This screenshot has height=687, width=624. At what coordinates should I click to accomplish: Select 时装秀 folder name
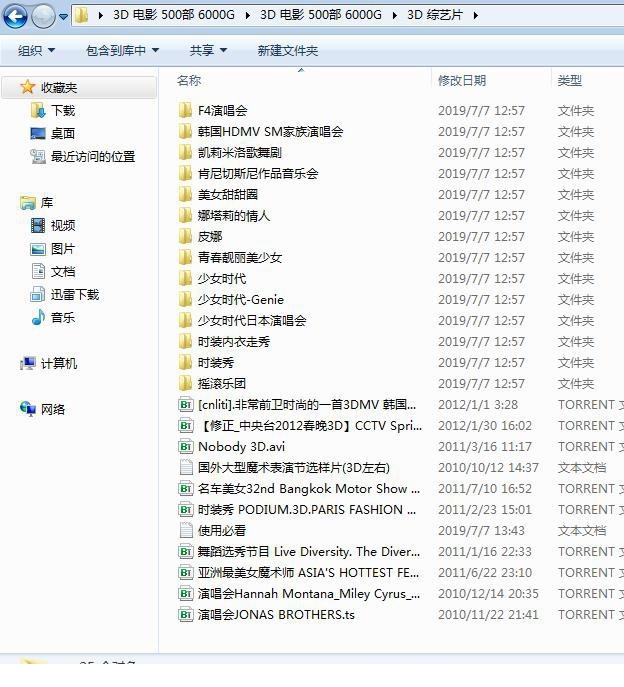pyautogui.click(x=216, y=363)
